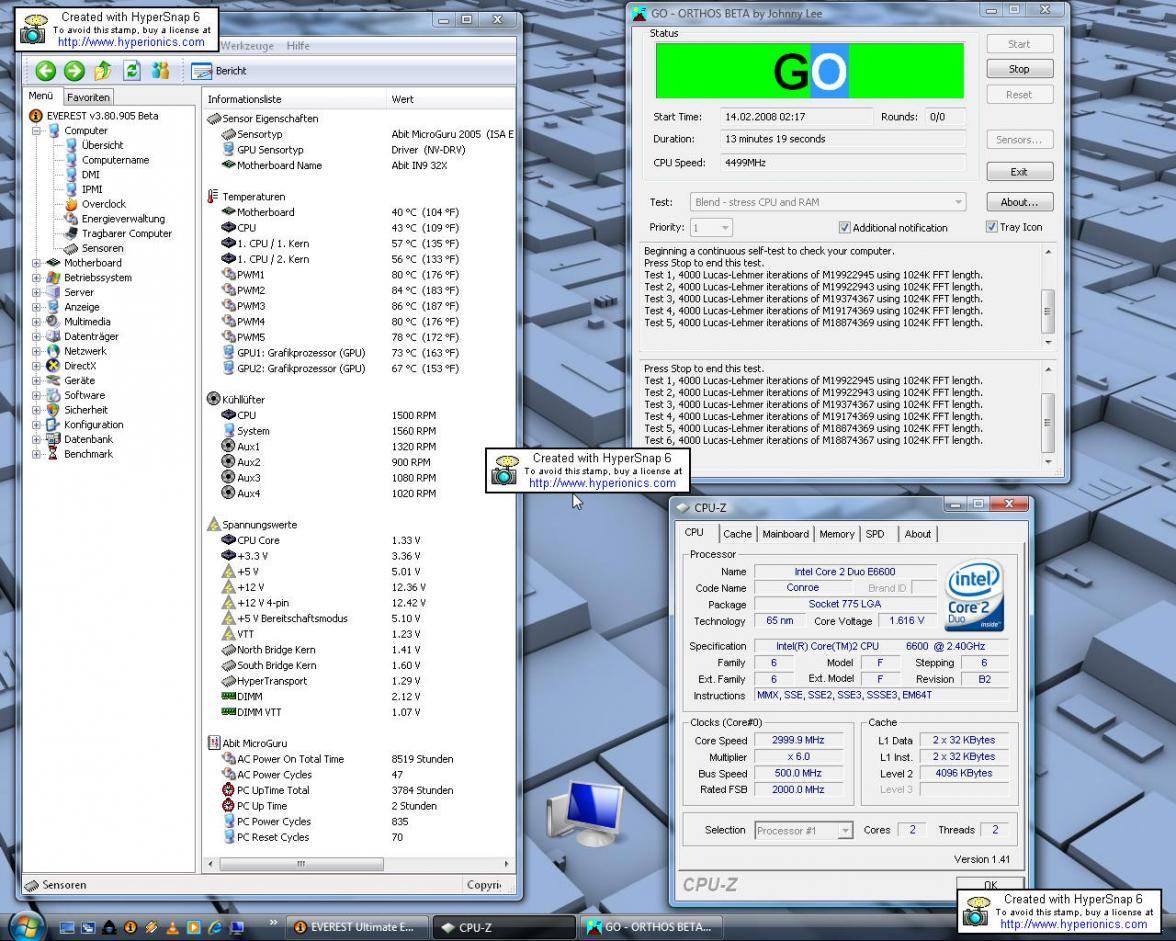Select Übersicht in the Computer tree
Image resolution: width=1176 pixels, height=941 pixels.
(x=102, y=145)
